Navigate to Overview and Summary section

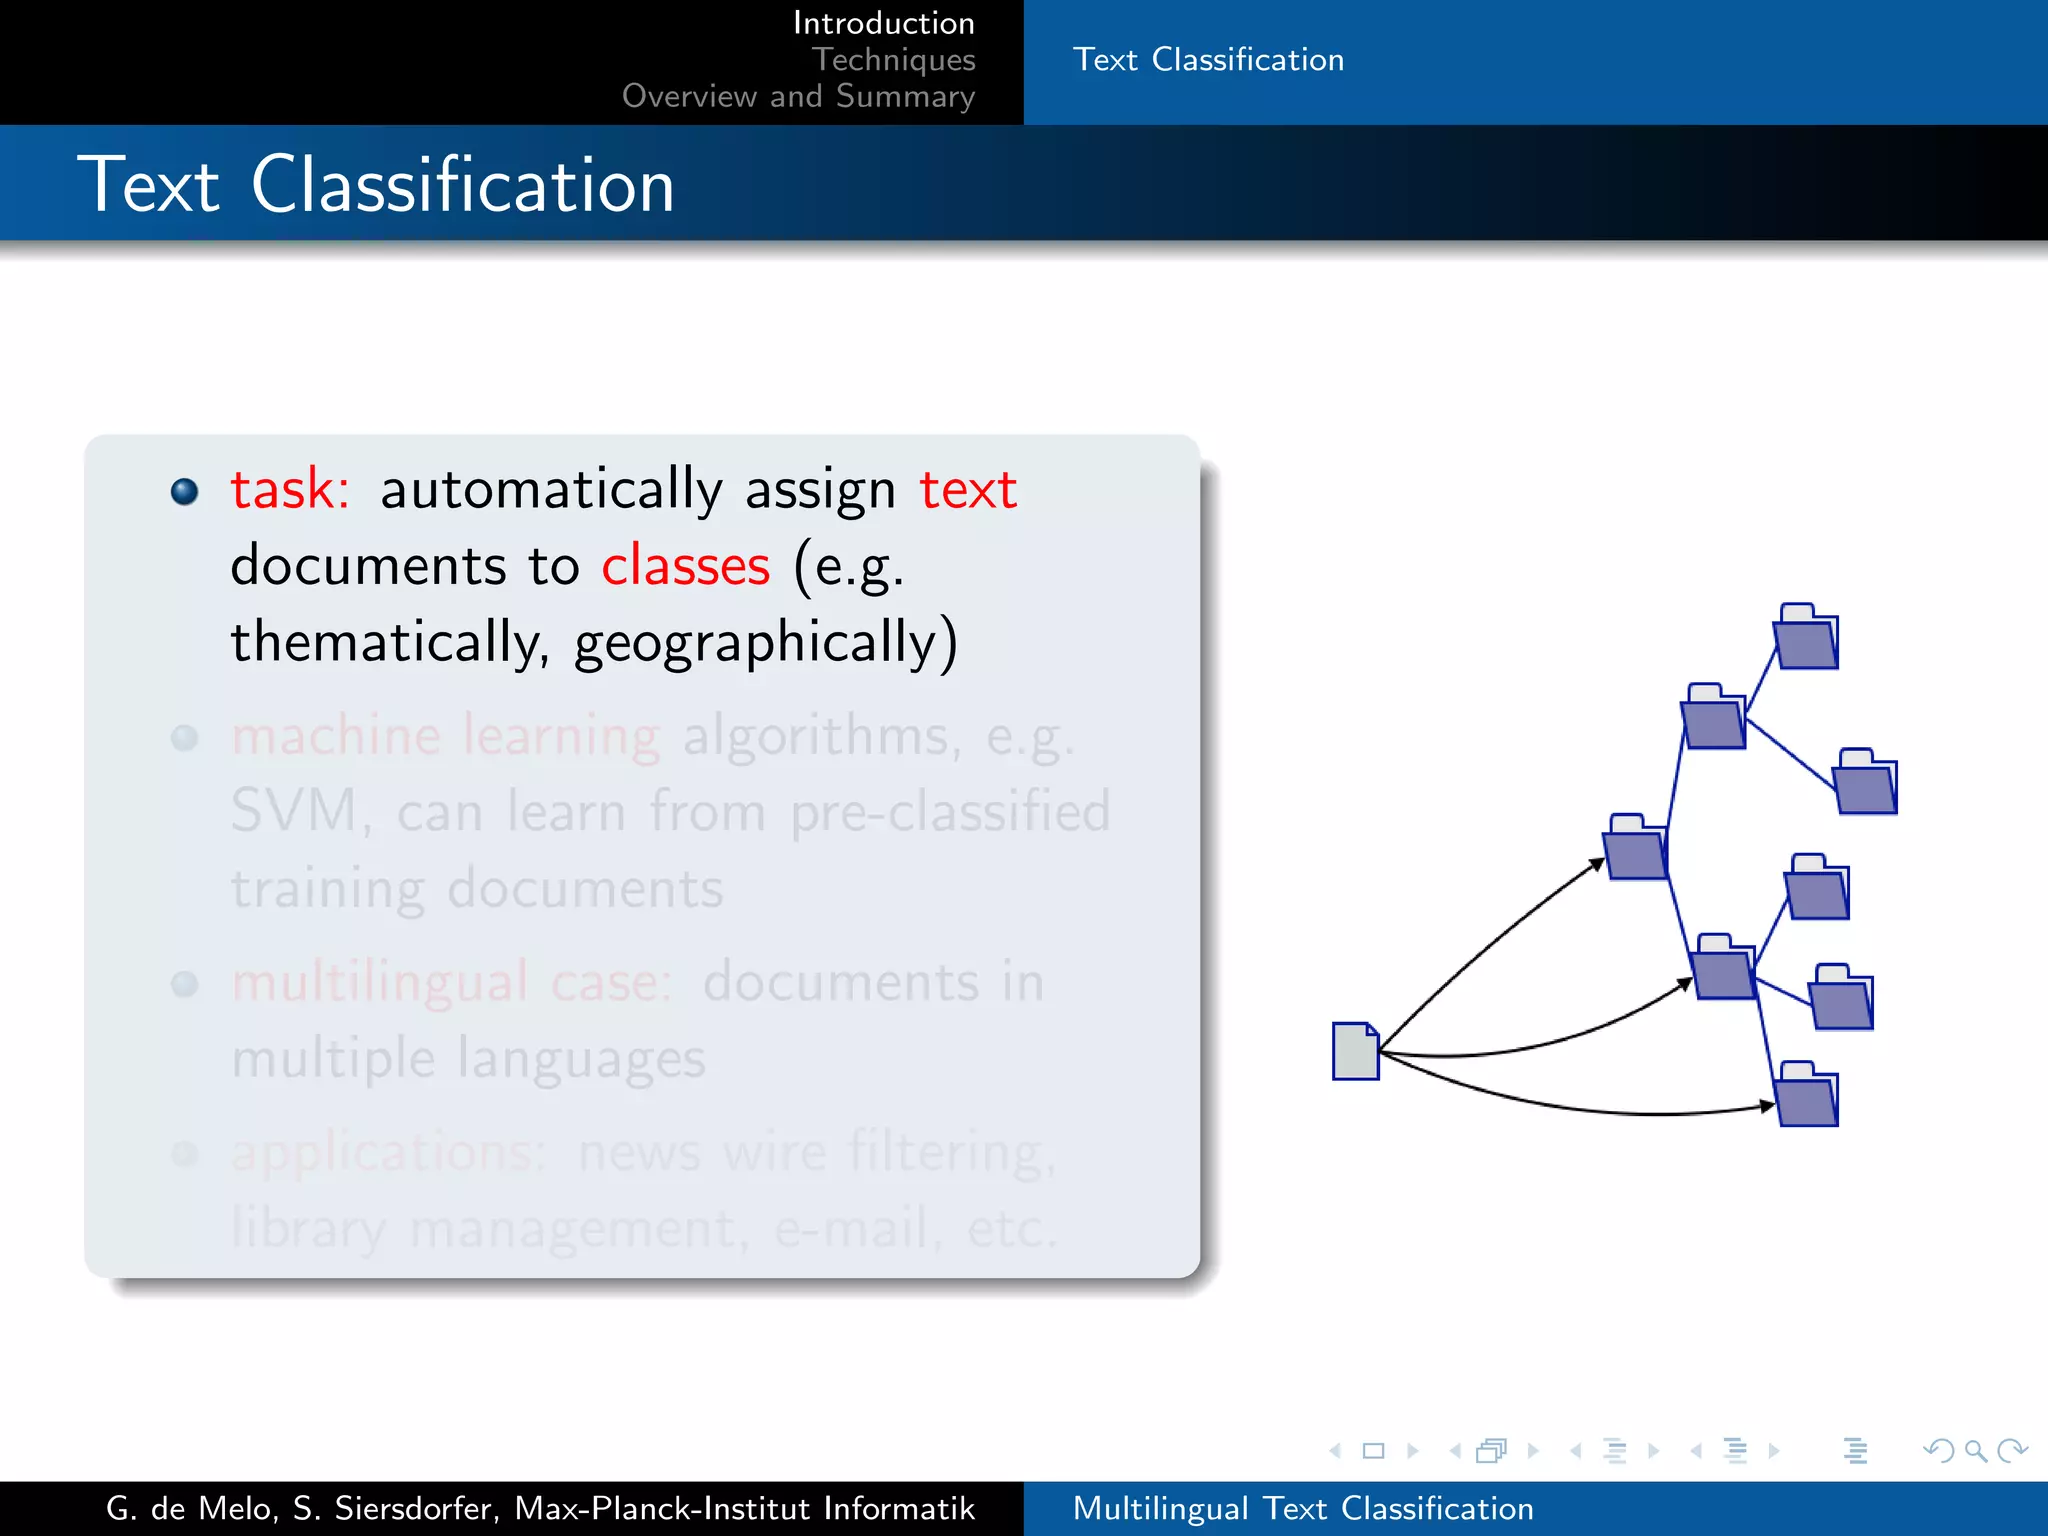[798, 96]
